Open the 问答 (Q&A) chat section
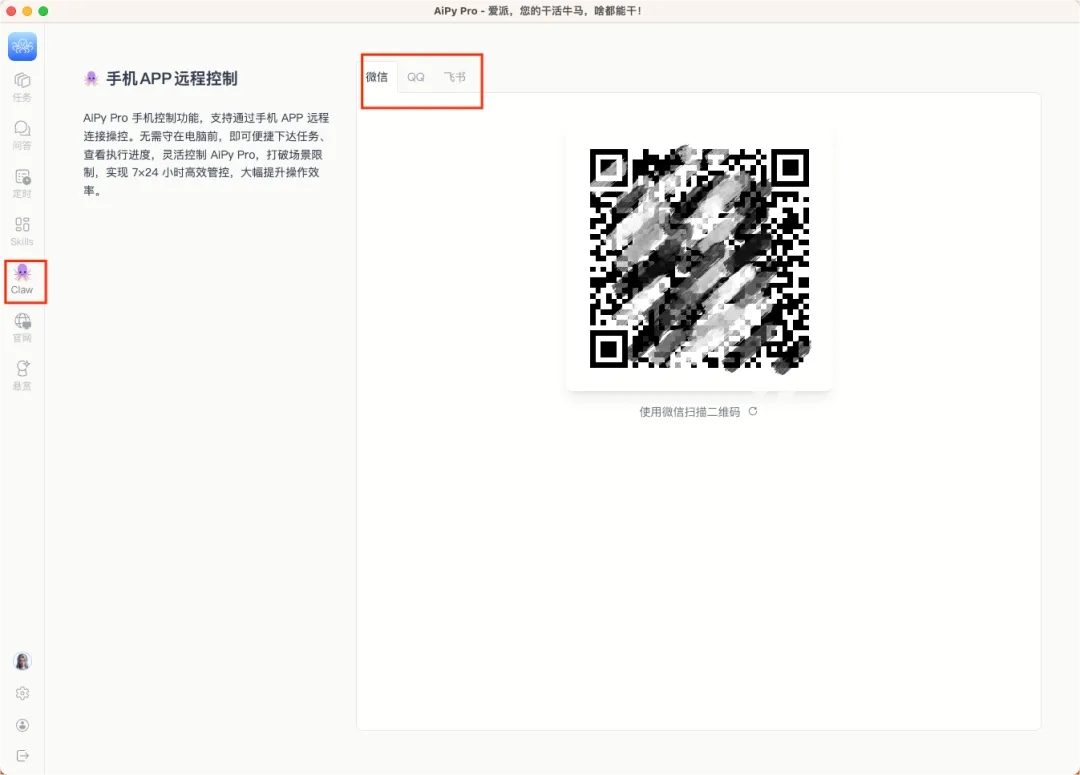This screenshot has width=1080, height=775. [x=22, y=135]
